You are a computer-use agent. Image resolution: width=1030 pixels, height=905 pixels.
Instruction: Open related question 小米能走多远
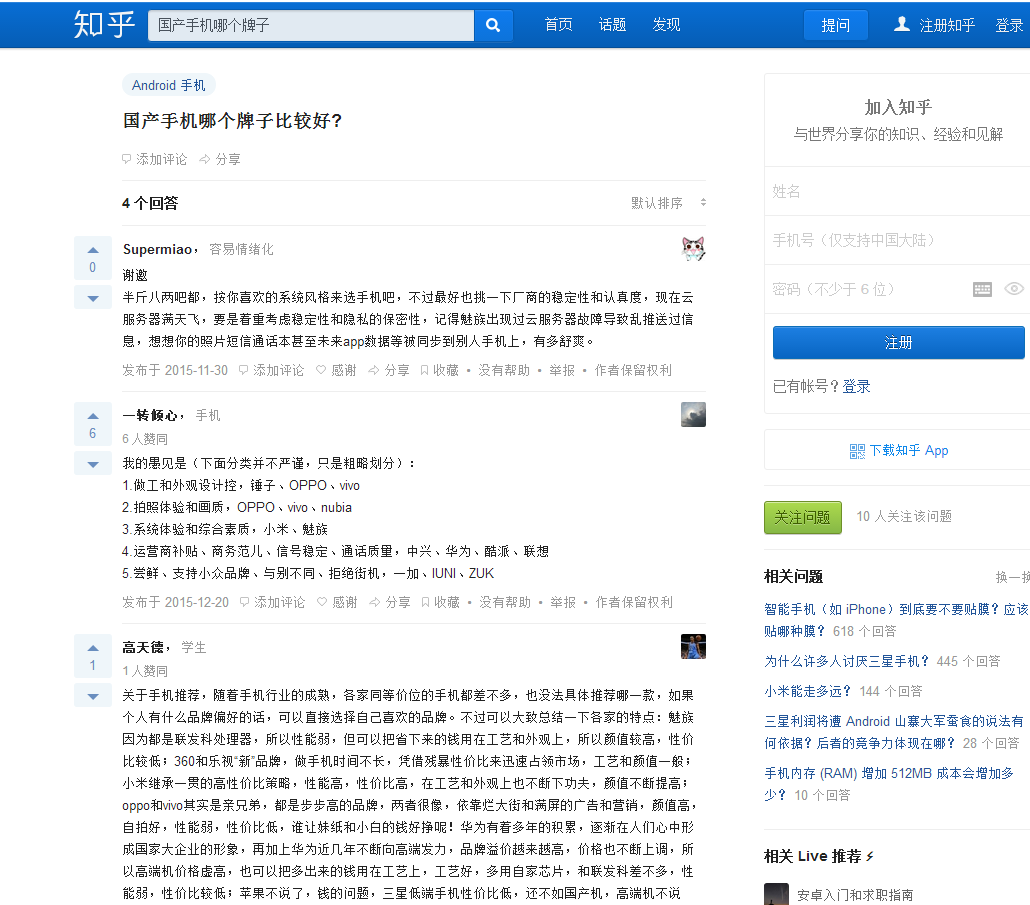point(807,691)
